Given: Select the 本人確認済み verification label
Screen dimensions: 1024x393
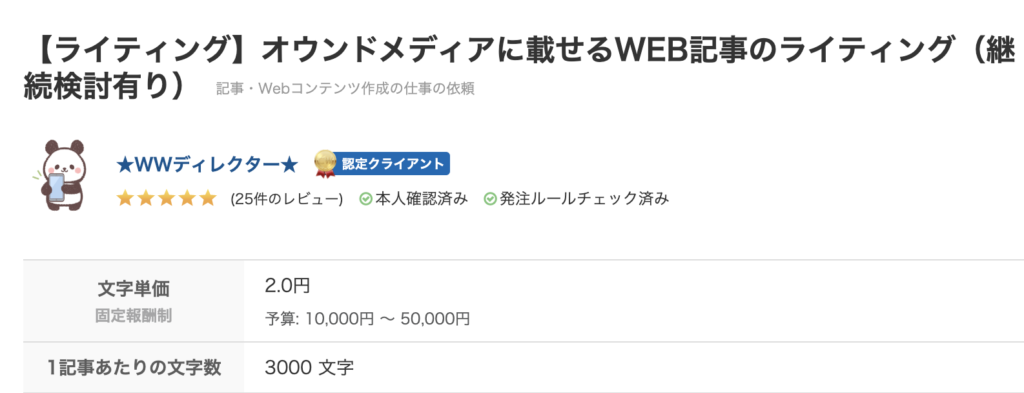Looking at the screenshot, I should click(421, 199).
